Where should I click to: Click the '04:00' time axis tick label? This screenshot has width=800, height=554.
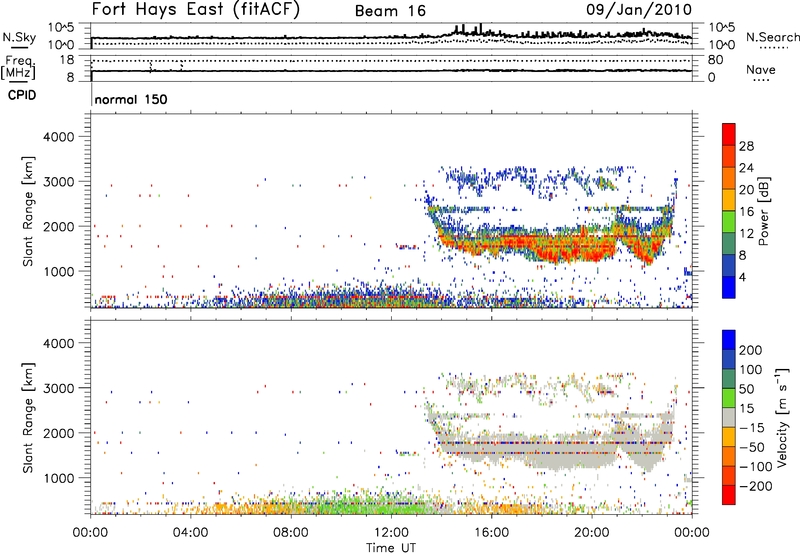tap(190, 533)
